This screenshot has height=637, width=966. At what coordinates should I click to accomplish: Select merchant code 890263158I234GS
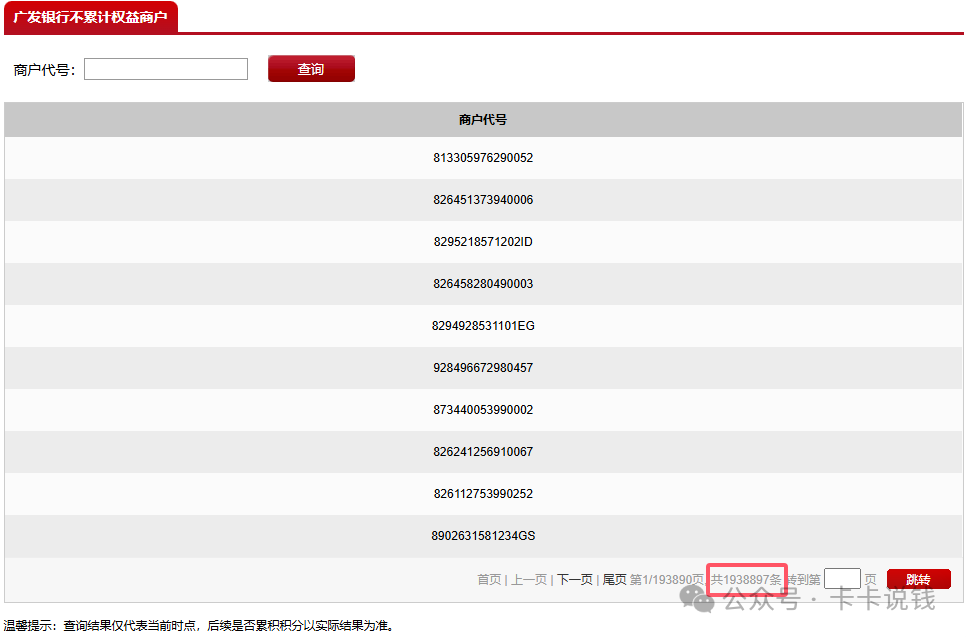click(483, 535)
